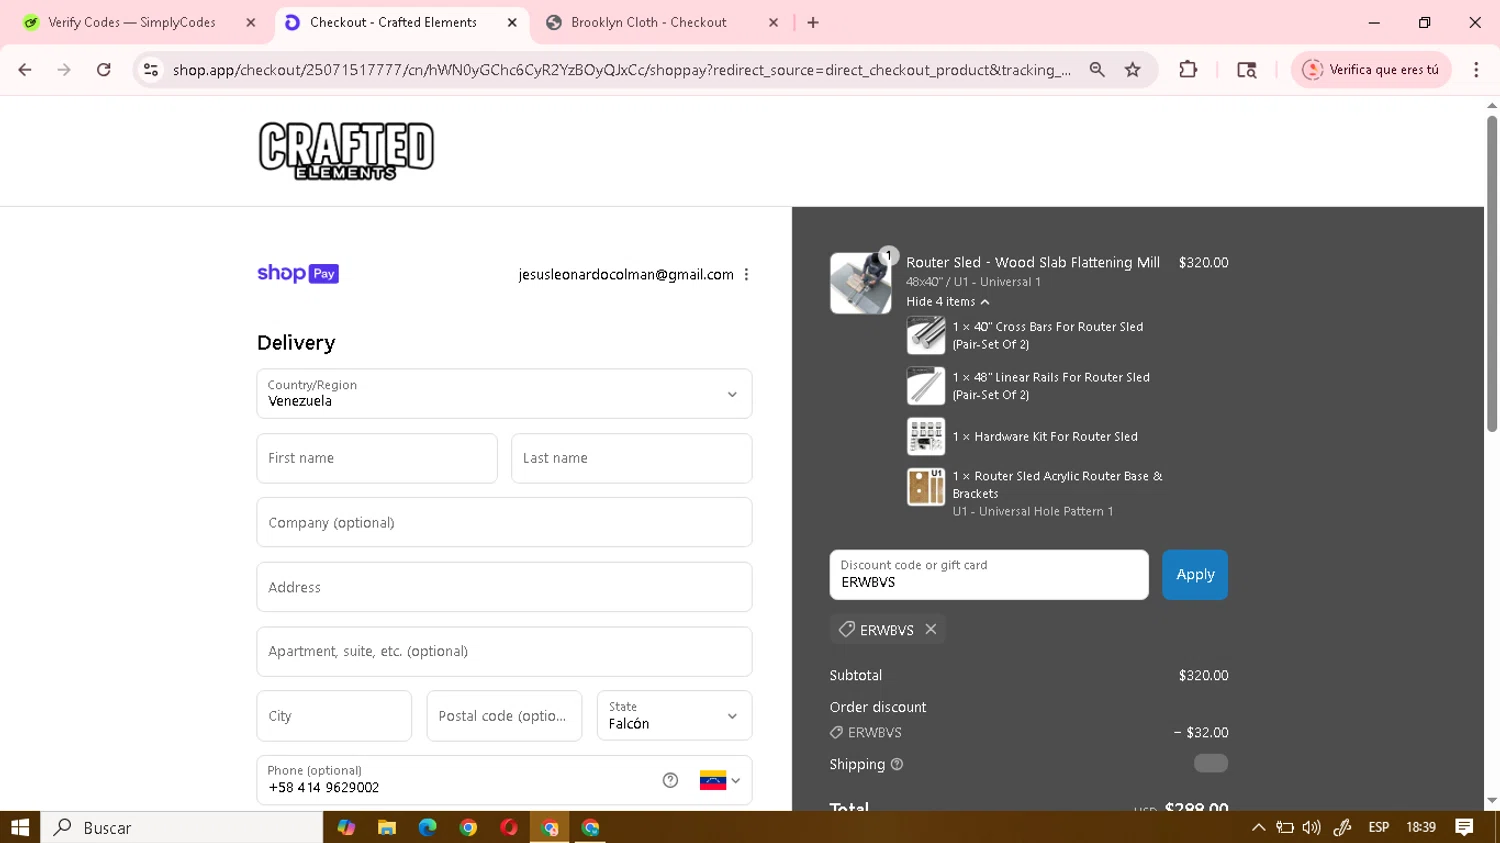Go back to the previous page

click(25, 70)
